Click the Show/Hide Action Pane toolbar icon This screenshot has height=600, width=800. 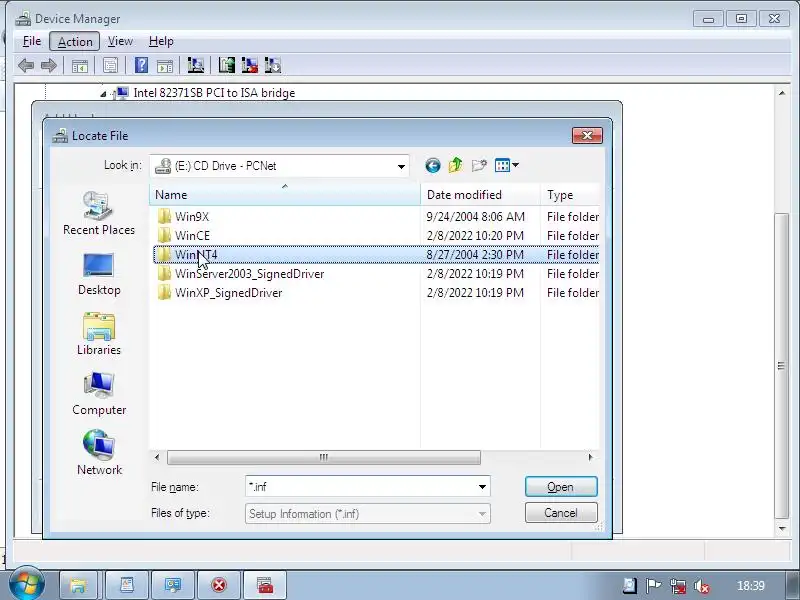[165, 66]
